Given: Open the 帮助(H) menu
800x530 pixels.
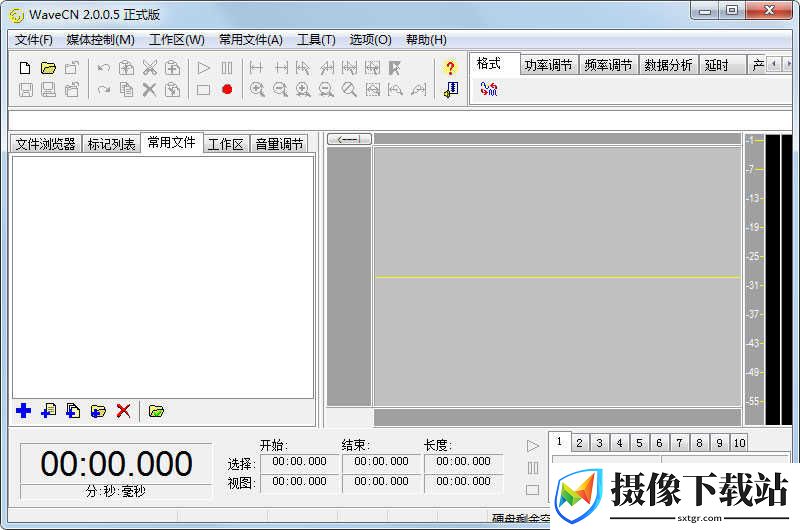Looking at the screenshot, I should [x=426, y=40].
